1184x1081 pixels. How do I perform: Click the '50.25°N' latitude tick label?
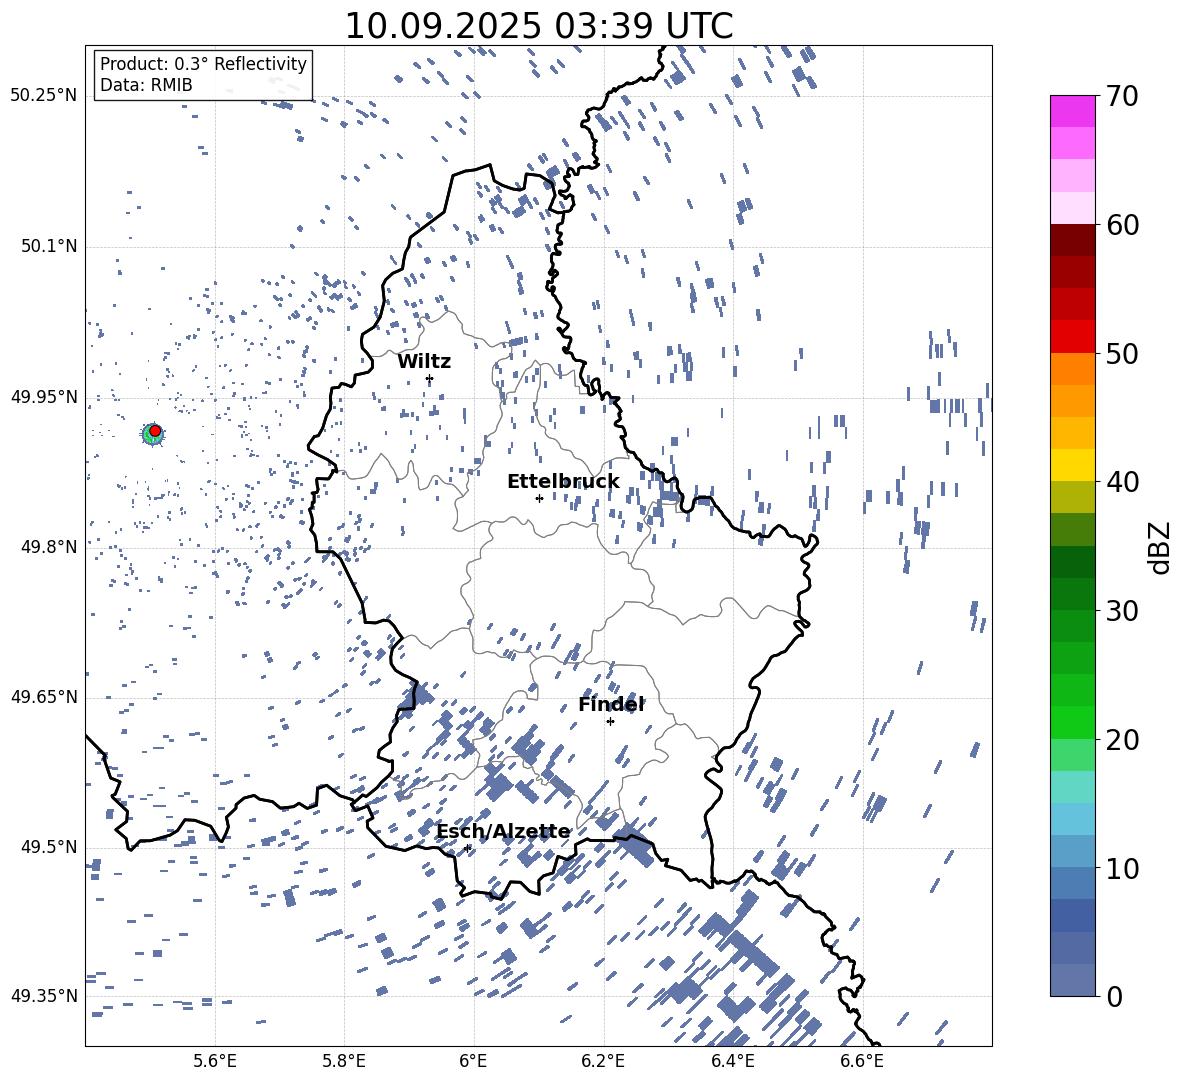tap(44, 96)
